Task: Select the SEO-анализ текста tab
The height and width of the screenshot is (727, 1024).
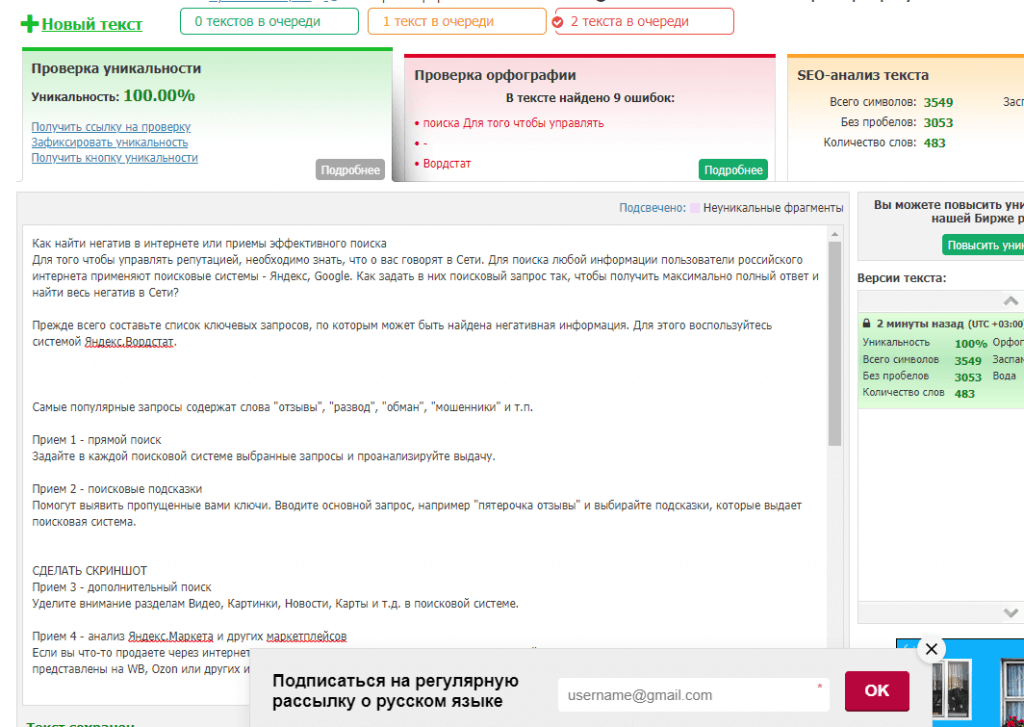Action: 863,75
